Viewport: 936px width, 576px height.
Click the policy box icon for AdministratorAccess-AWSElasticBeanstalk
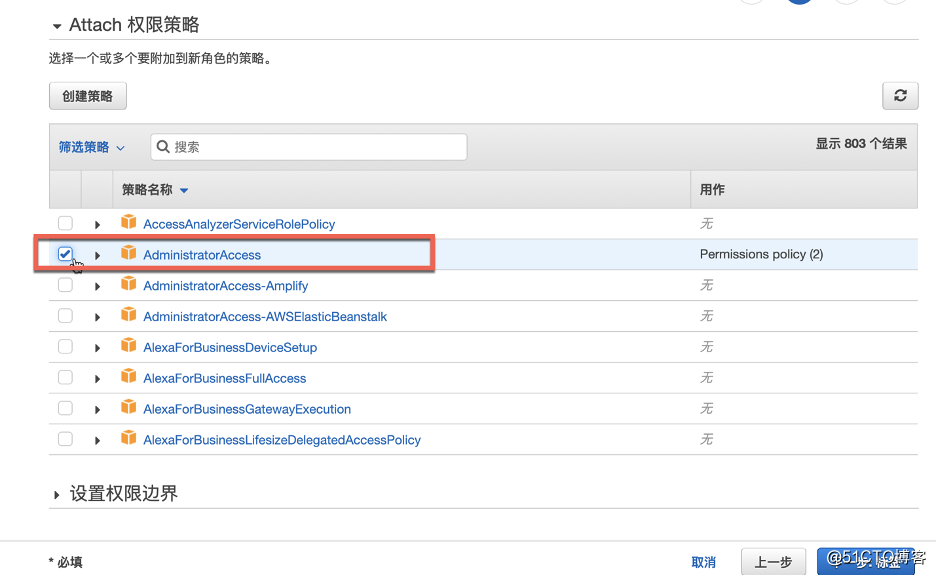(x=128, y=315)
